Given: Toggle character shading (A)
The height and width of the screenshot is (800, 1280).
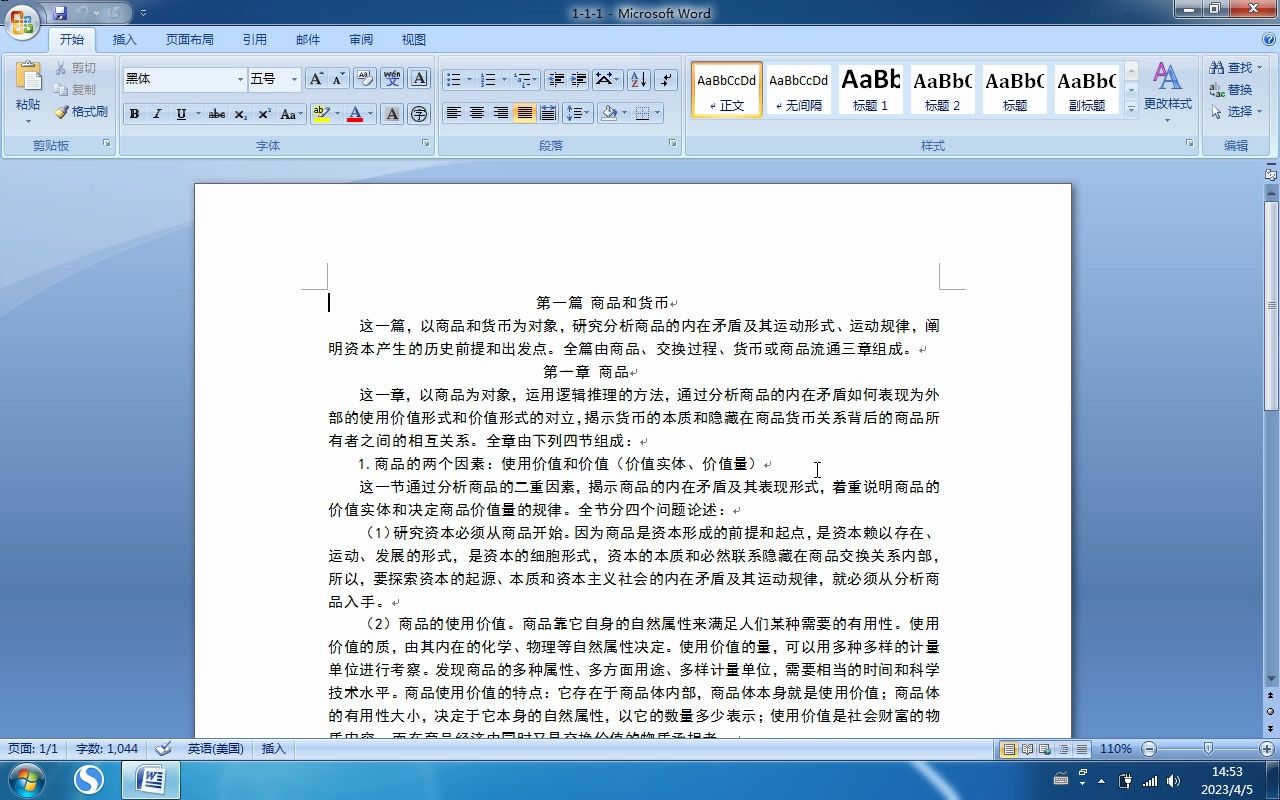Looking at the screenshot, I should click(392, 114).
